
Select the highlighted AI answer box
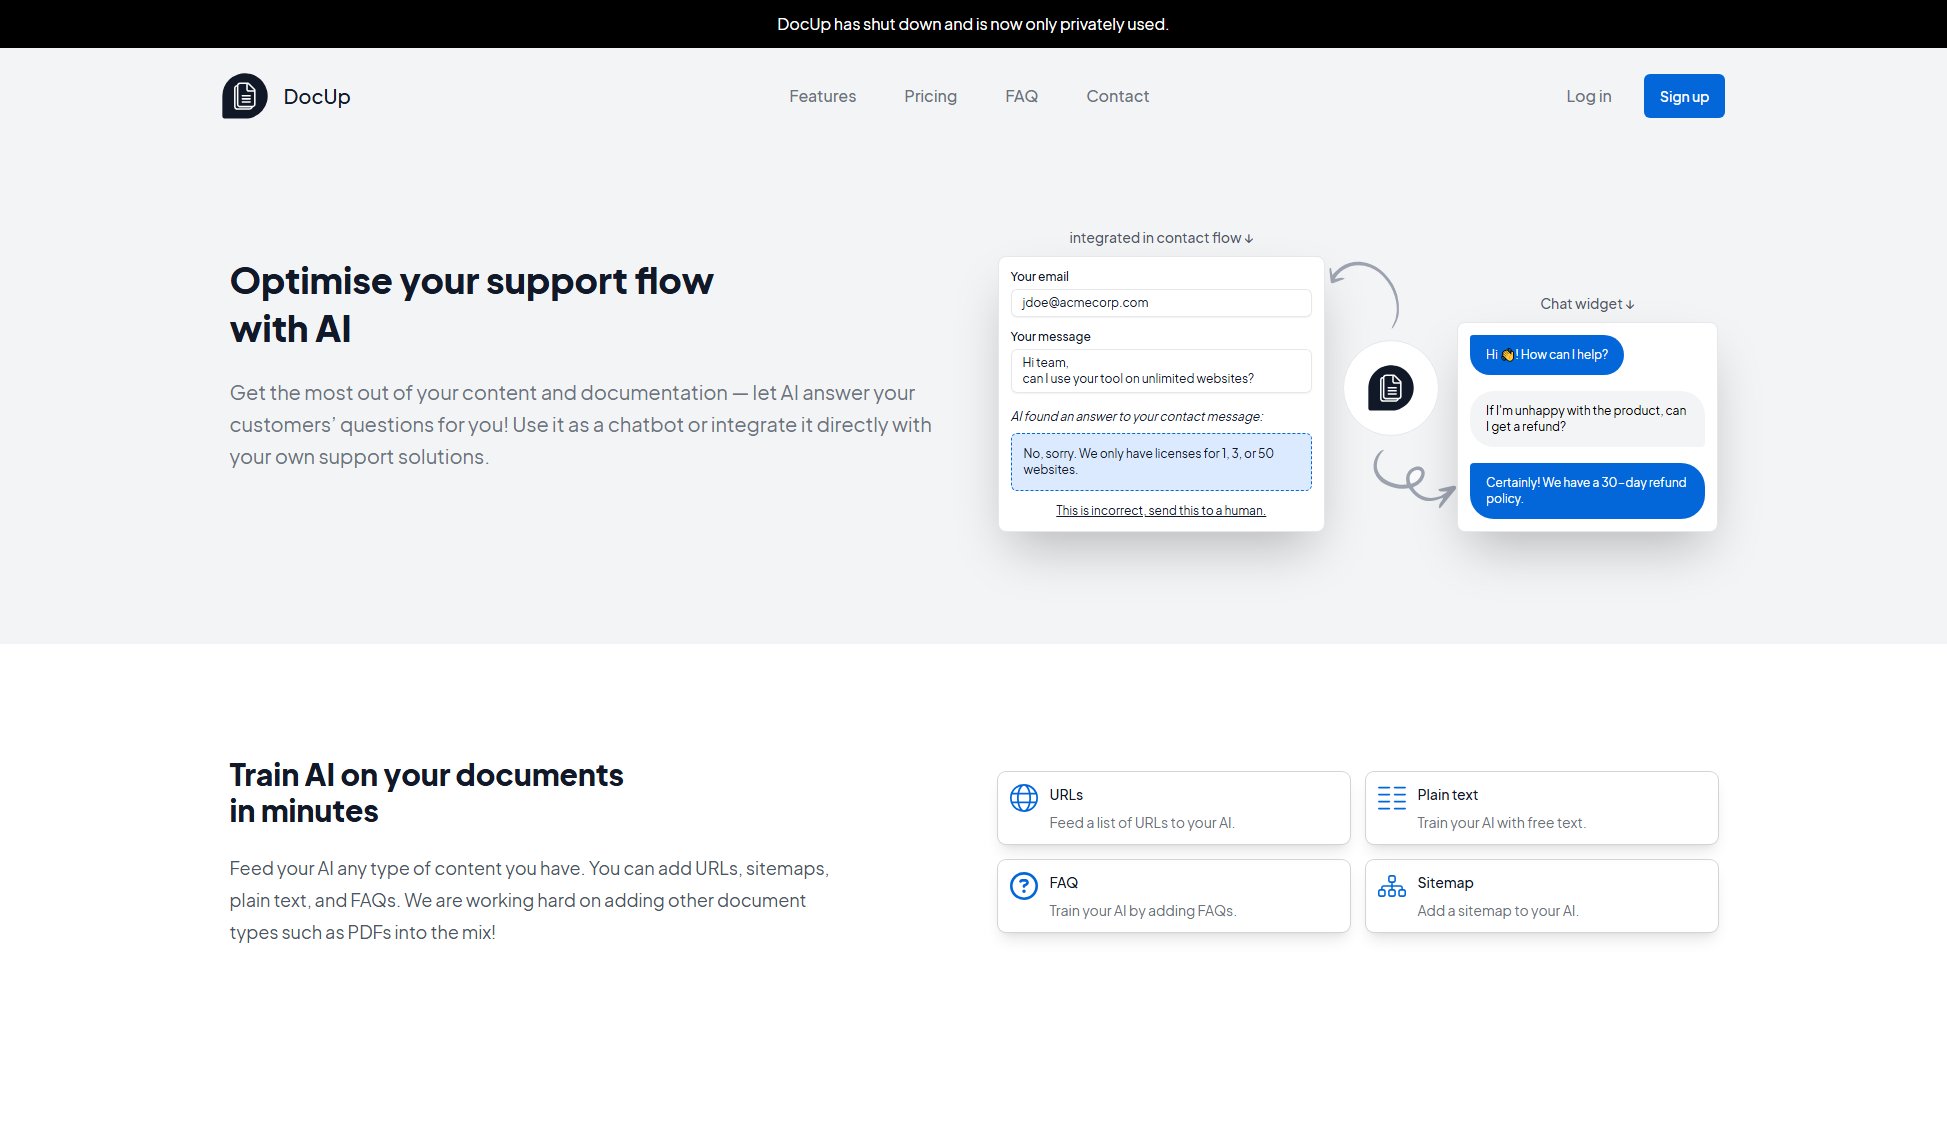[x=1160, y=462]
